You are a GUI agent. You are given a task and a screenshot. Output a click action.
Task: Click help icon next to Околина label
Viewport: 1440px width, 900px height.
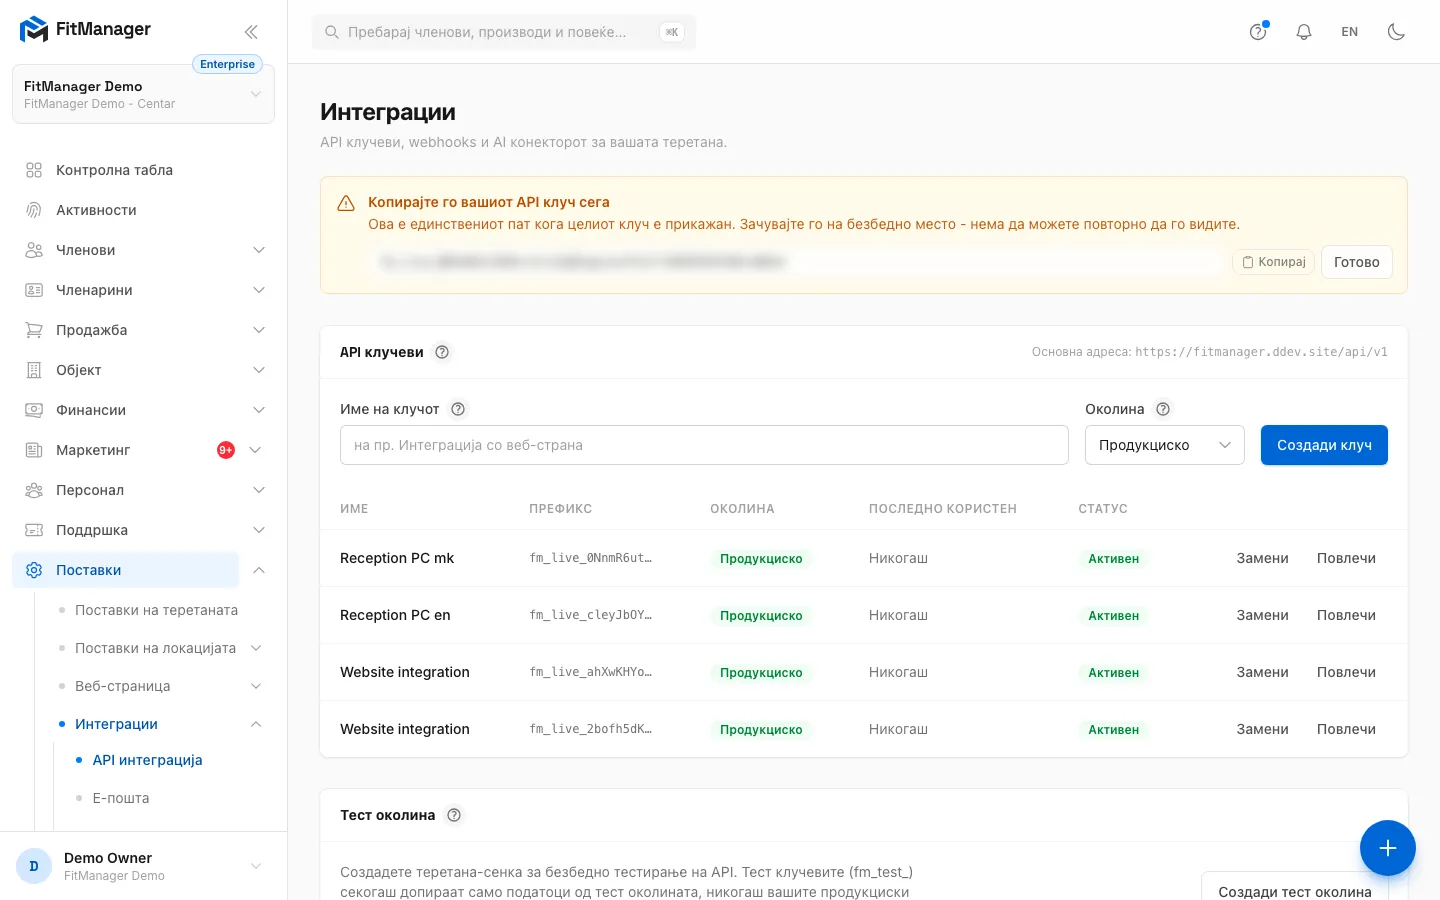point(1163,409)
